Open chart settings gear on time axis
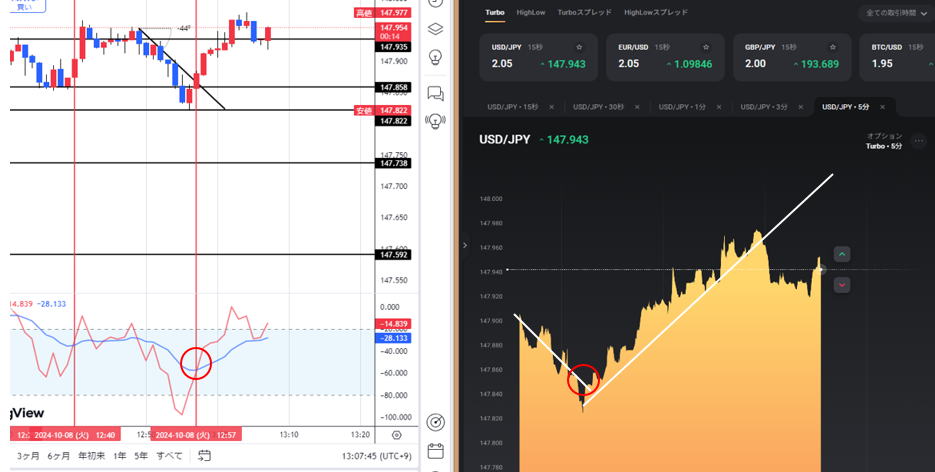The image size is (935, 472). [x=397, y=435]
